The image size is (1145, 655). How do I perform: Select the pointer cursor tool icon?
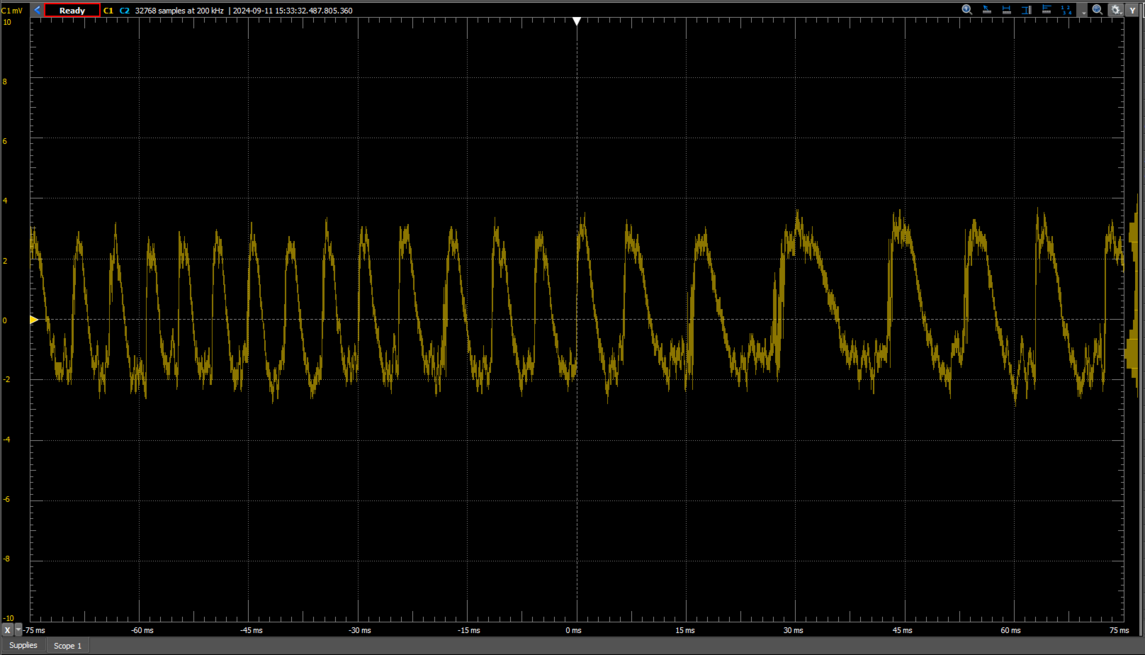987,10
